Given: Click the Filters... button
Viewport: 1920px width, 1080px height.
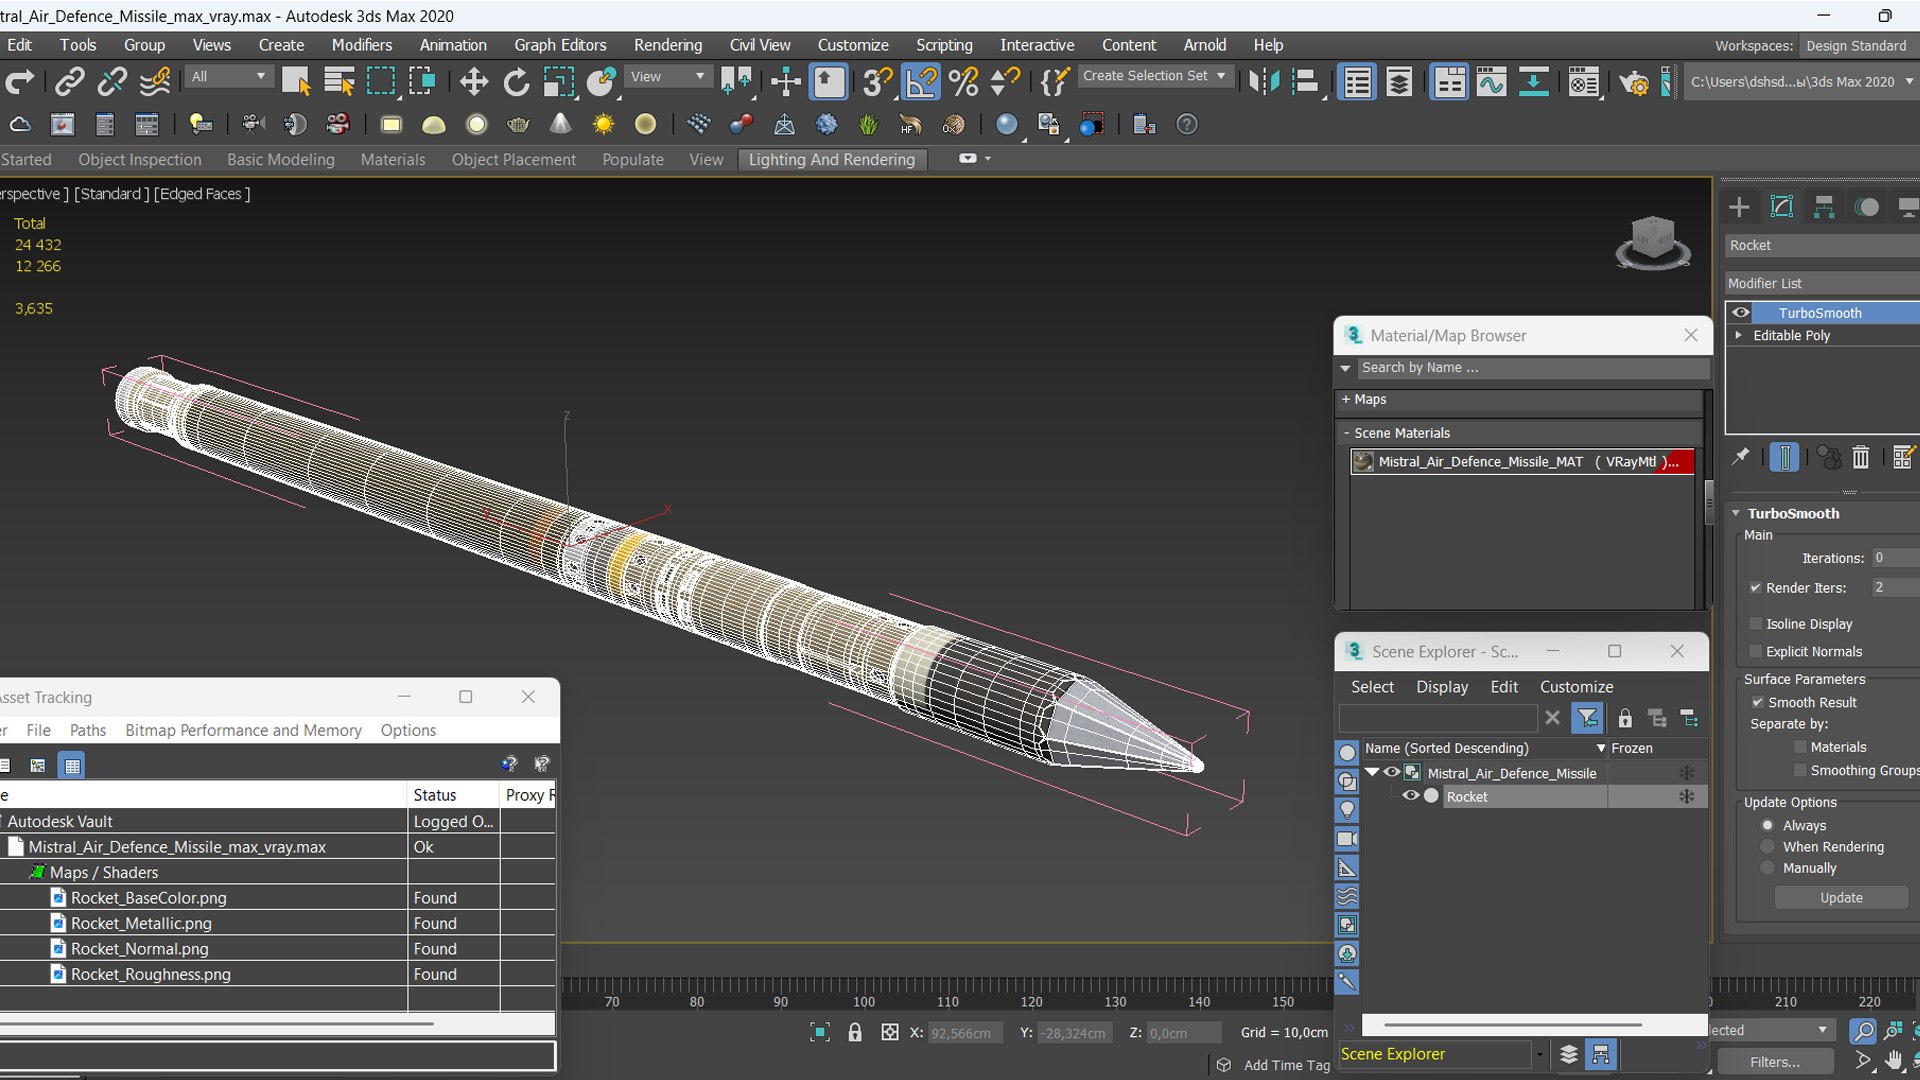Looking at the screenshot, I should click(x=1775, y=1062).
